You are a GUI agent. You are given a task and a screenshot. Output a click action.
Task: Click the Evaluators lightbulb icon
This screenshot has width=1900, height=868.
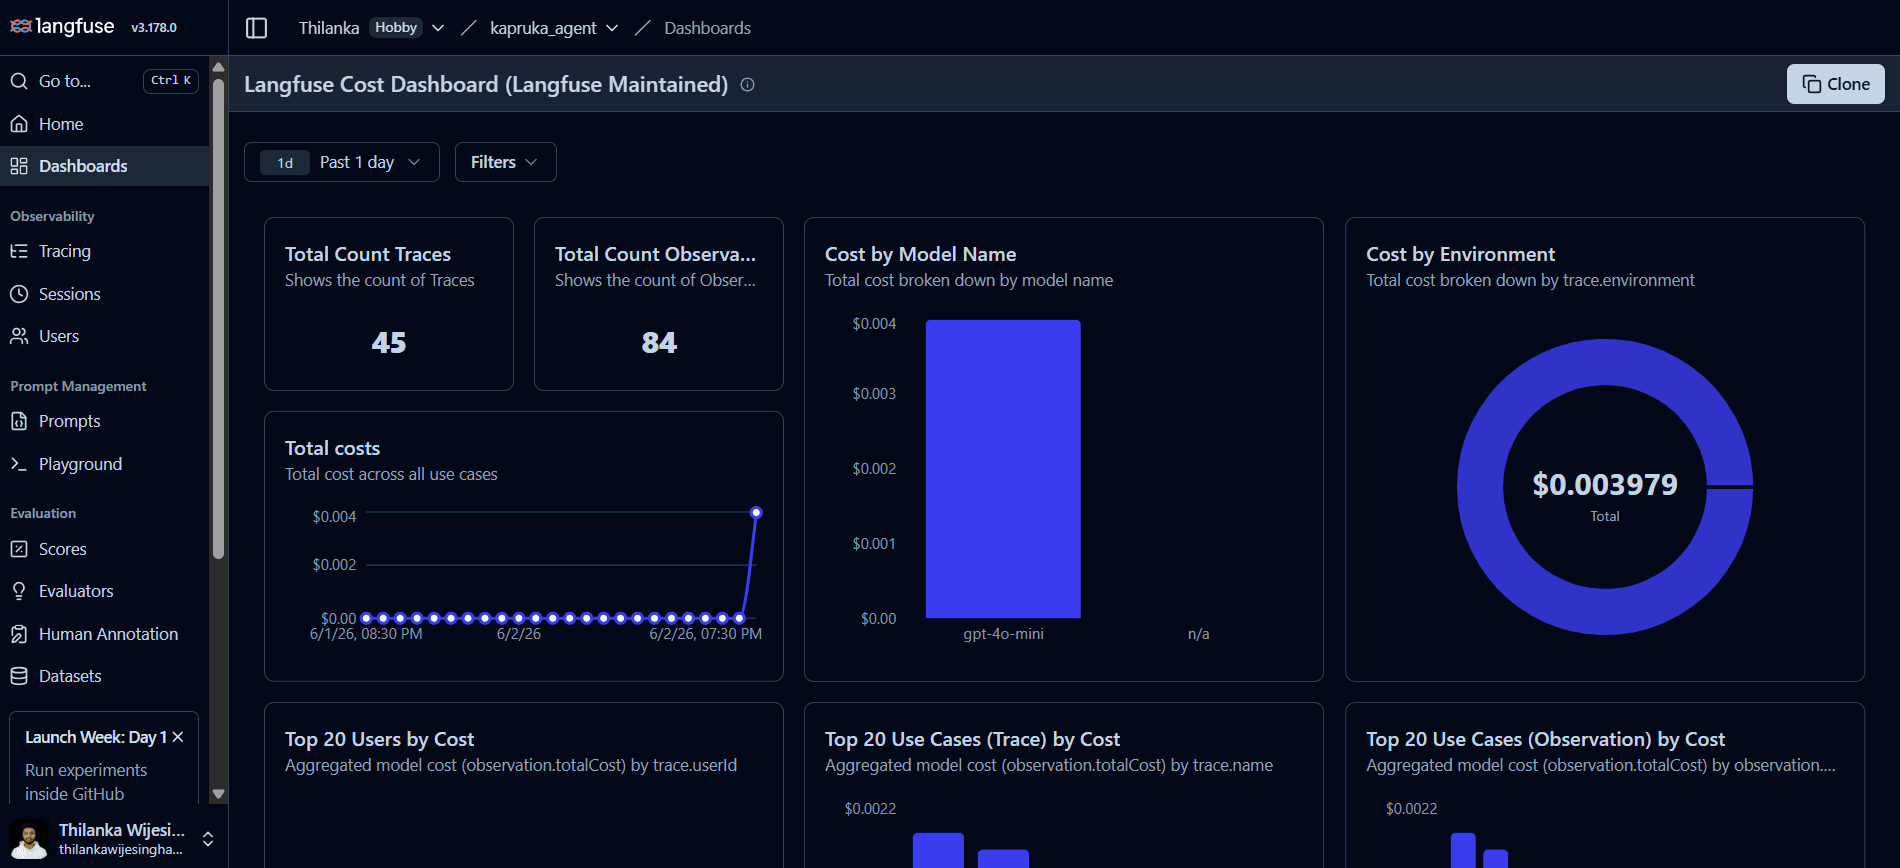[x=19, y=591]
